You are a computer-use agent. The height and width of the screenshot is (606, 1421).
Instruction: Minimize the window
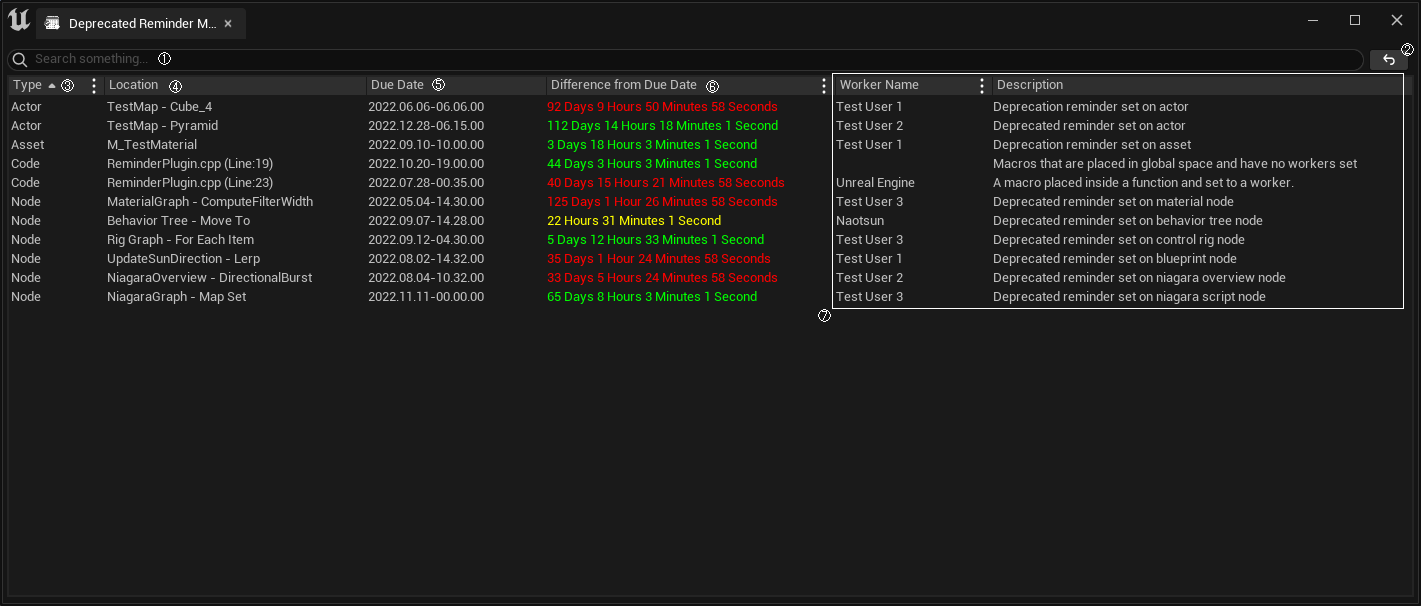coord(1313,20)
